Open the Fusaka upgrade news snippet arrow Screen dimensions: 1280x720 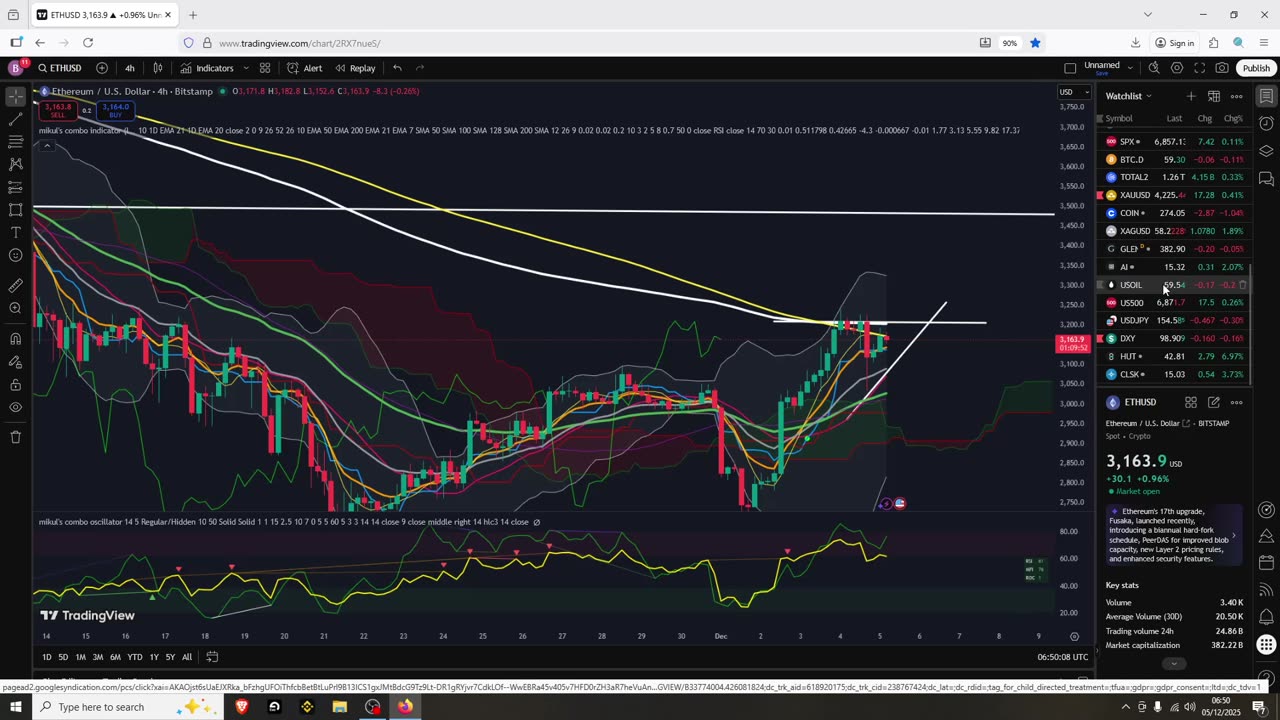1233,535
